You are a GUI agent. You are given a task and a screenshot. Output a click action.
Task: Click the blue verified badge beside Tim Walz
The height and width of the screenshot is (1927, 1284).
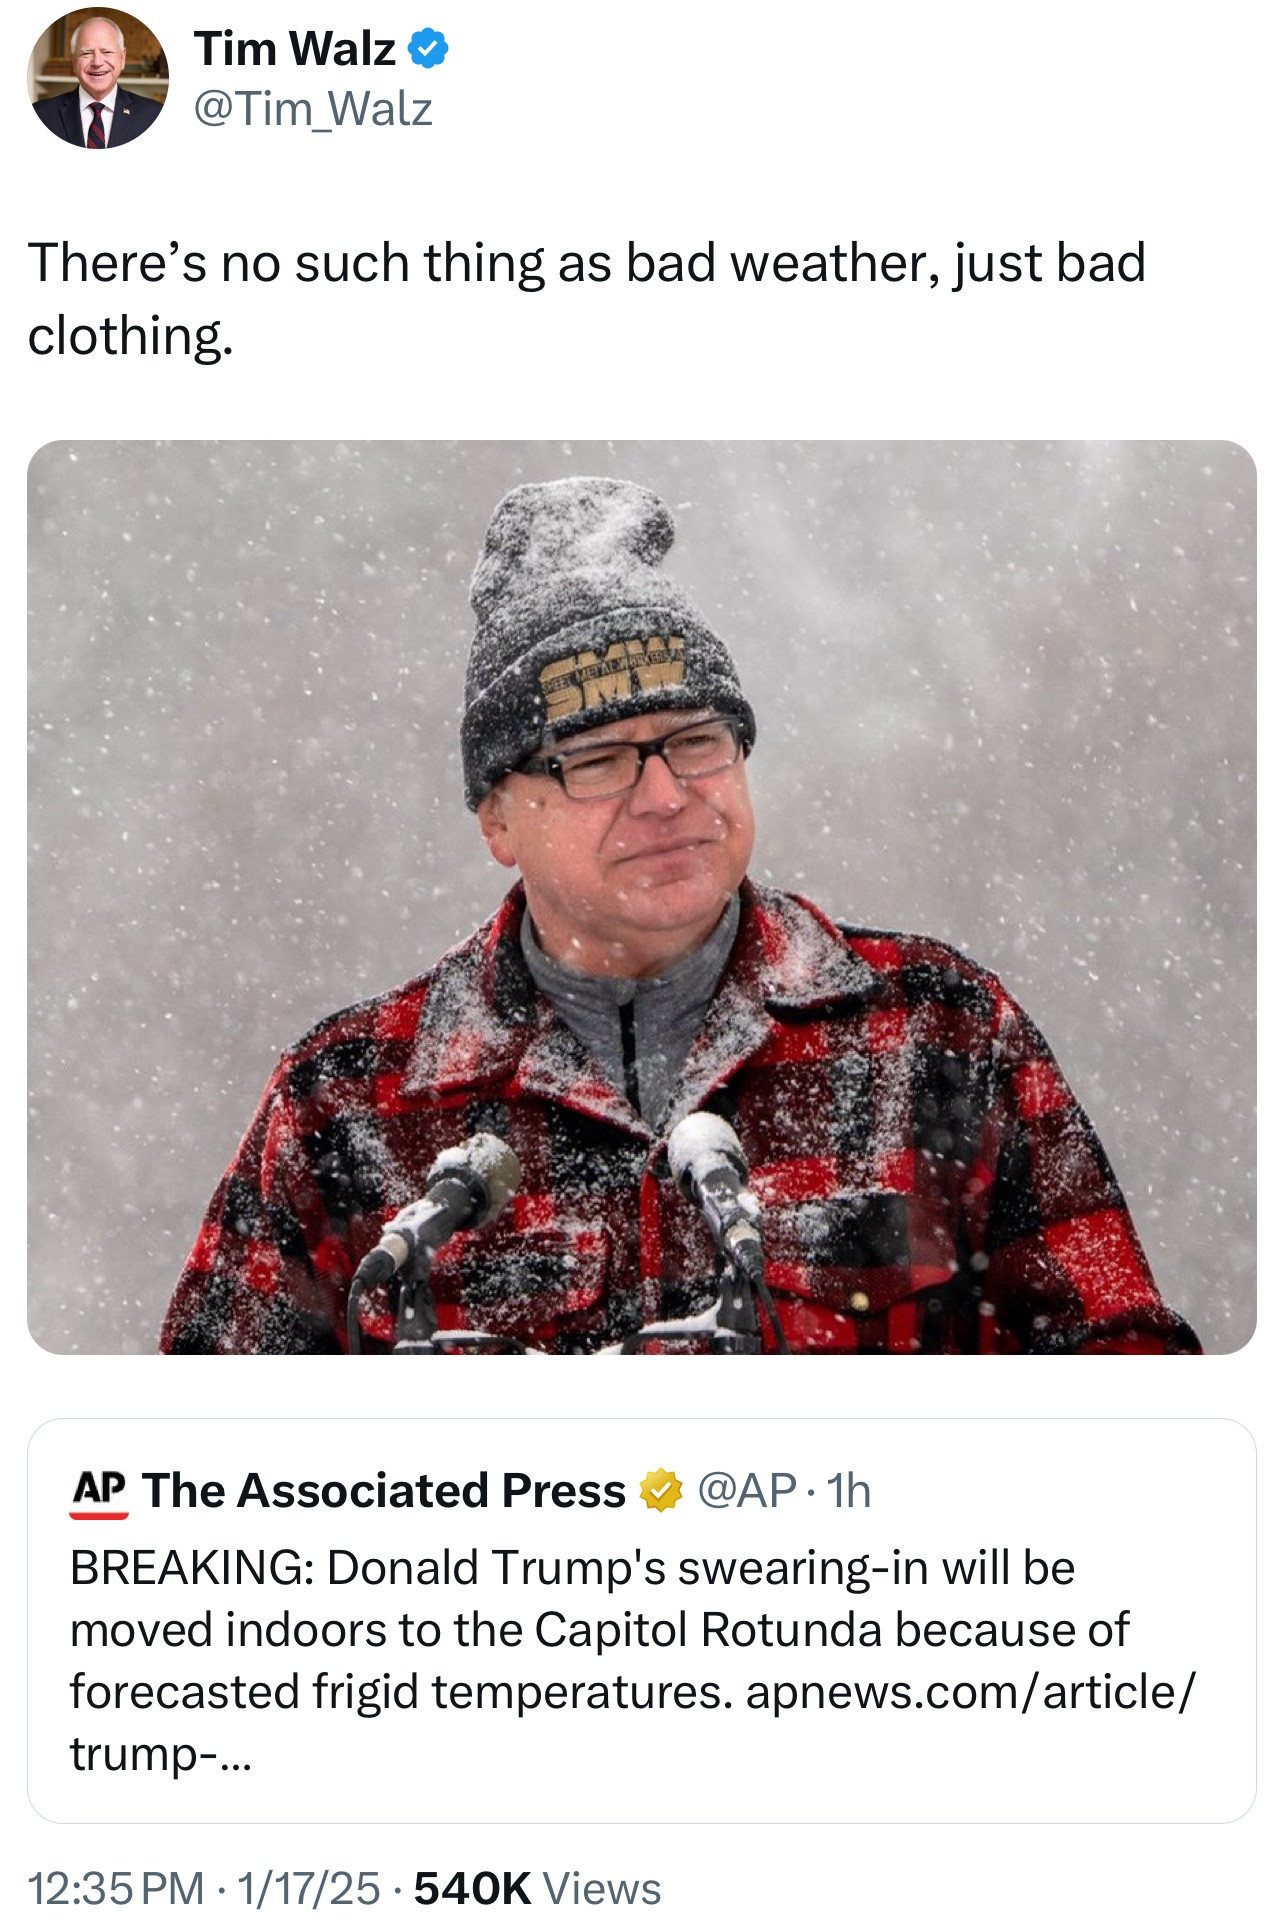click(x=429, y=49)
